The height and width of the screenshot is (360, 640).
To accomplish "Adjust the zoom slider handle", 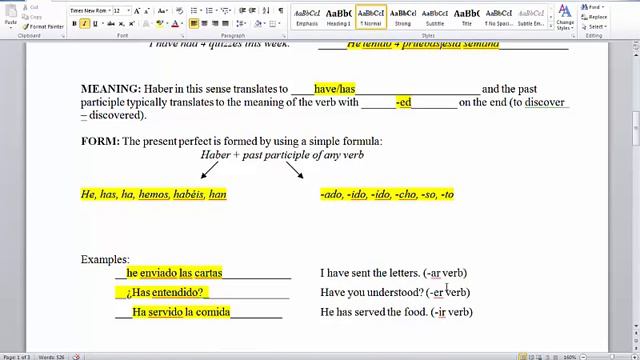I will [x=612, y=357].
